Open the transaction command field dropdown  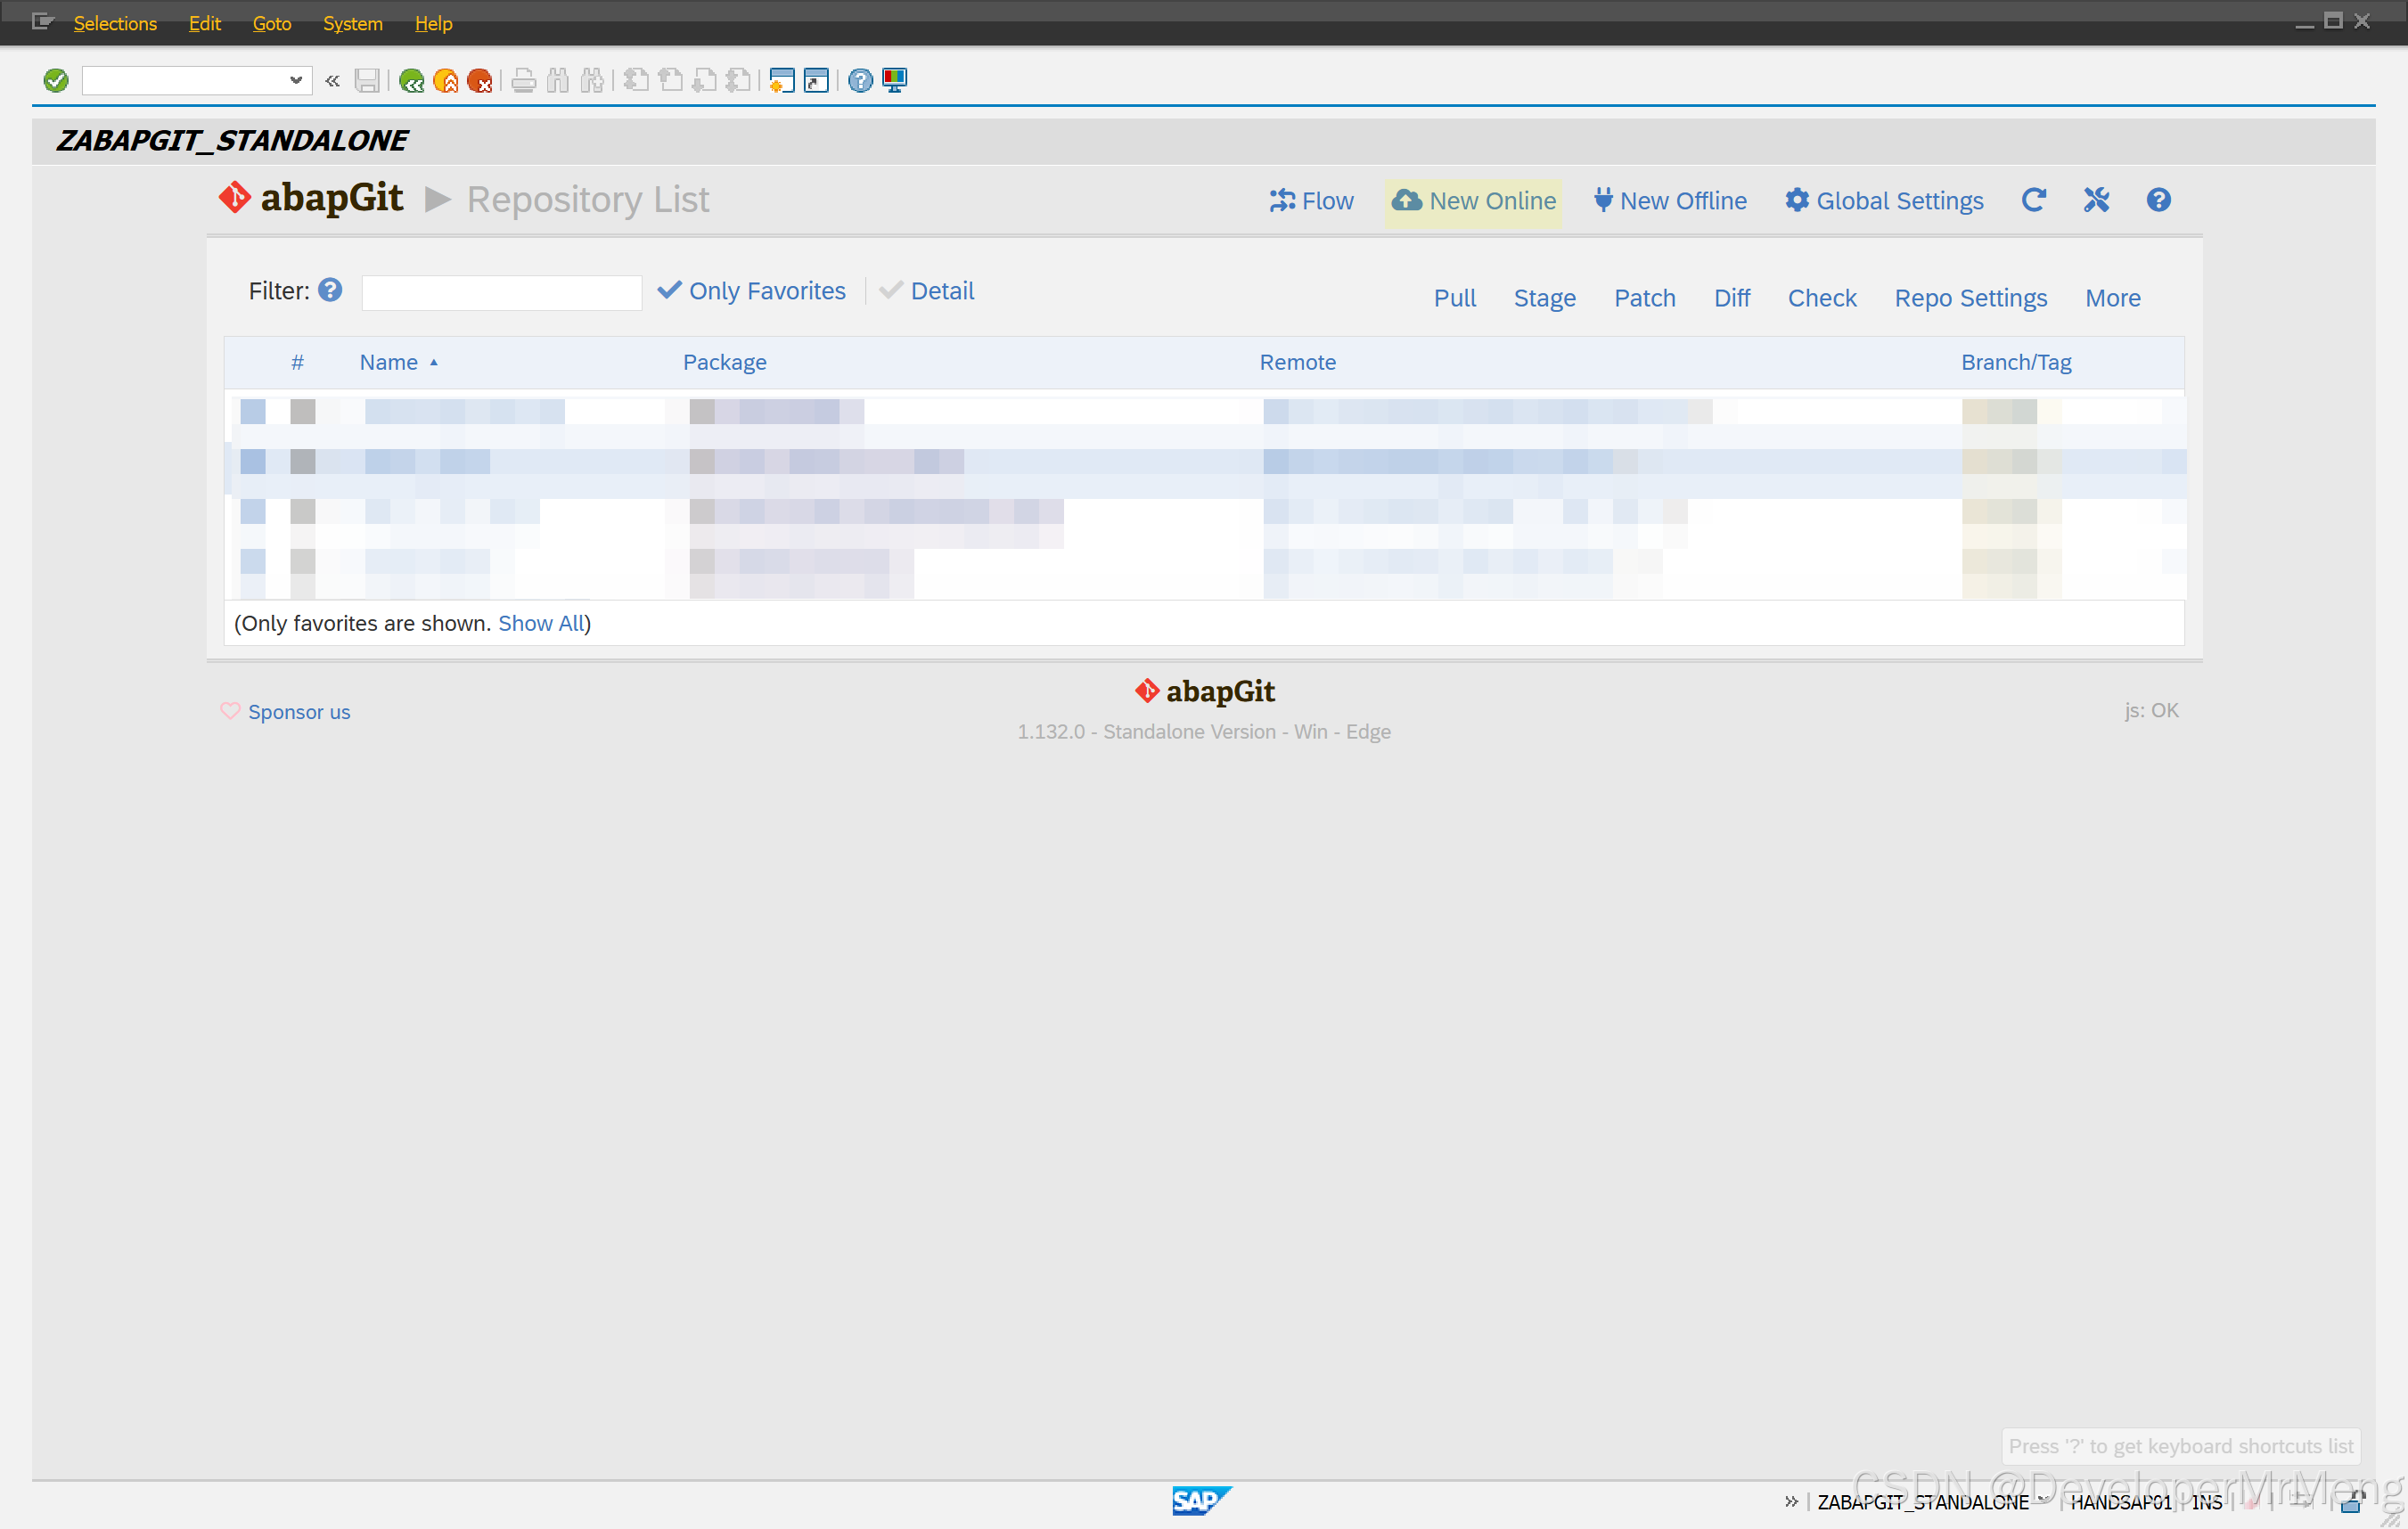(x=295, y=81)
